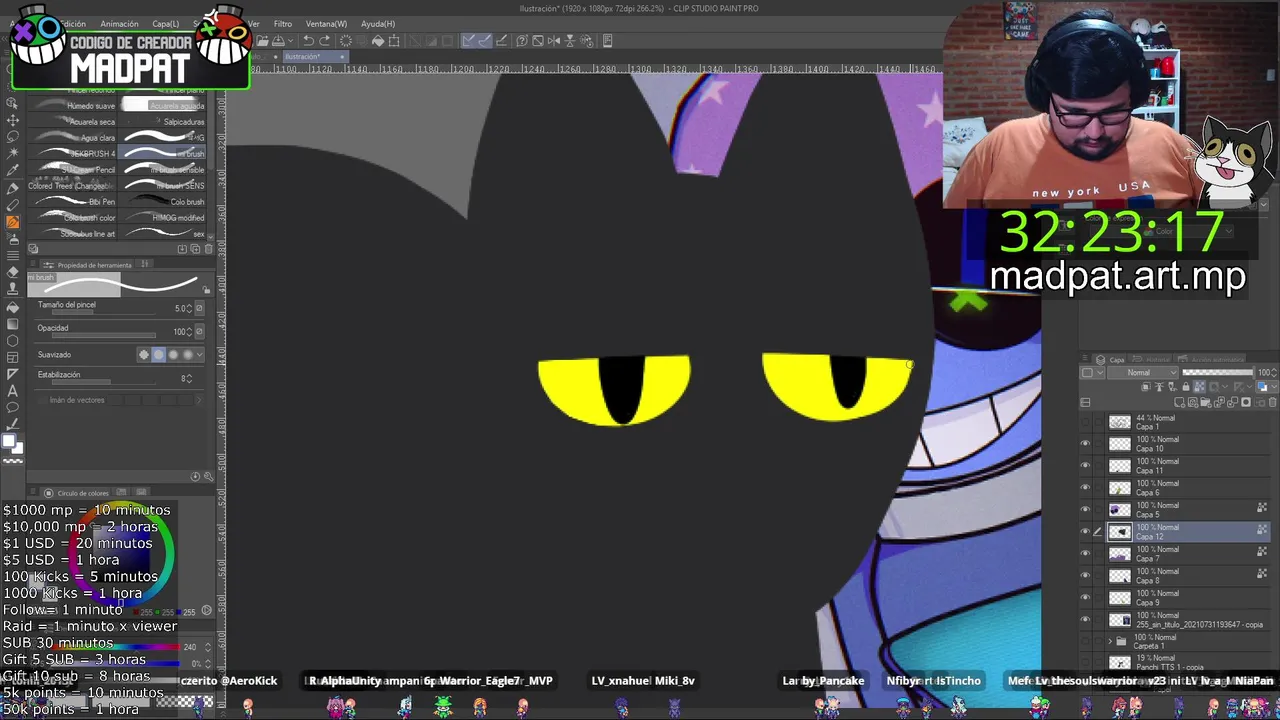Open the Capa(L) menu
The width and height of the screenshot is (1280, 720).
point(165,24)
